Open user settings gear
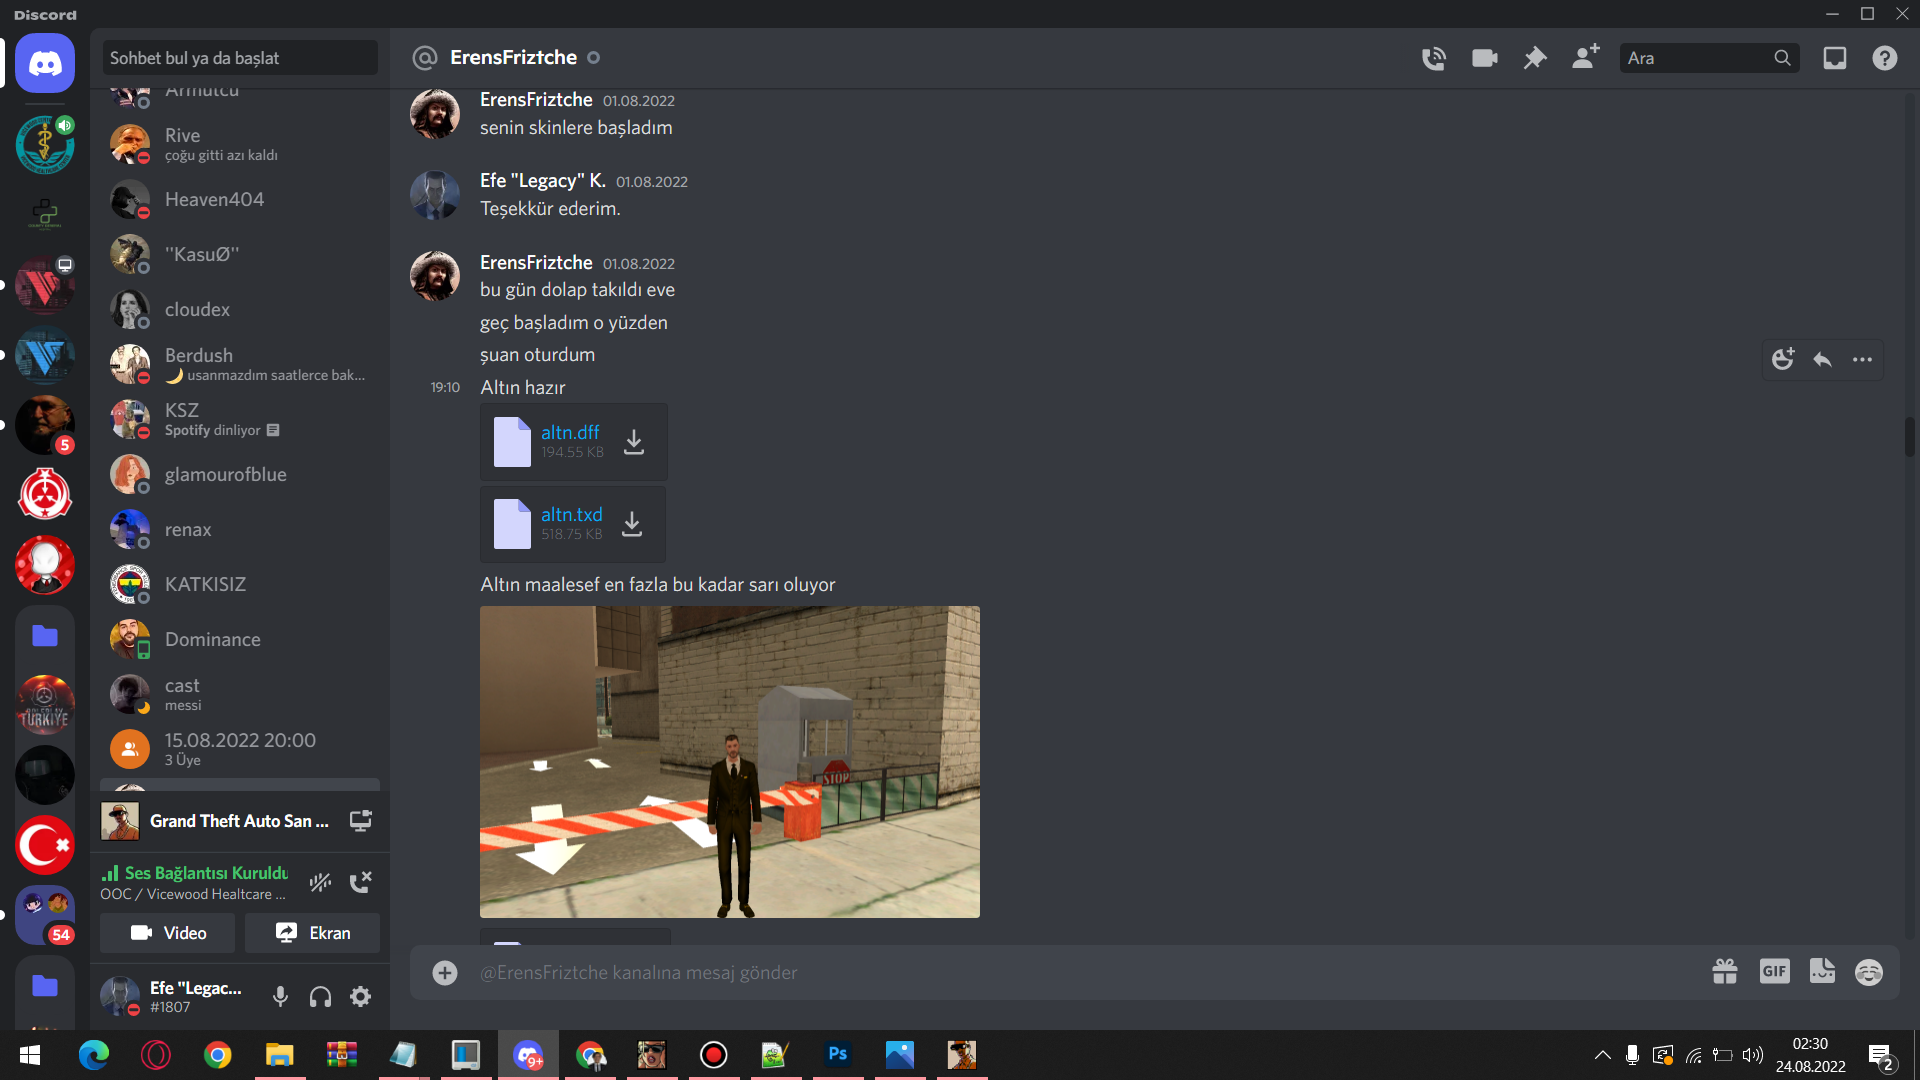Viewport: 1920px width, 1080px height. click(360, 996)
